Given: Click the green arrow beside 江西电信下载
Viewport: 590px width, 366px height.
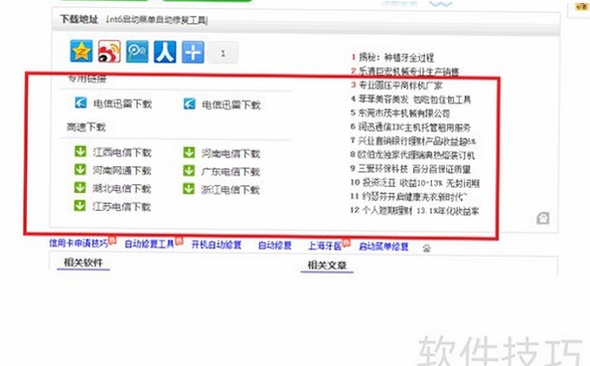Looking at the screenshot, I should point(80,151).
